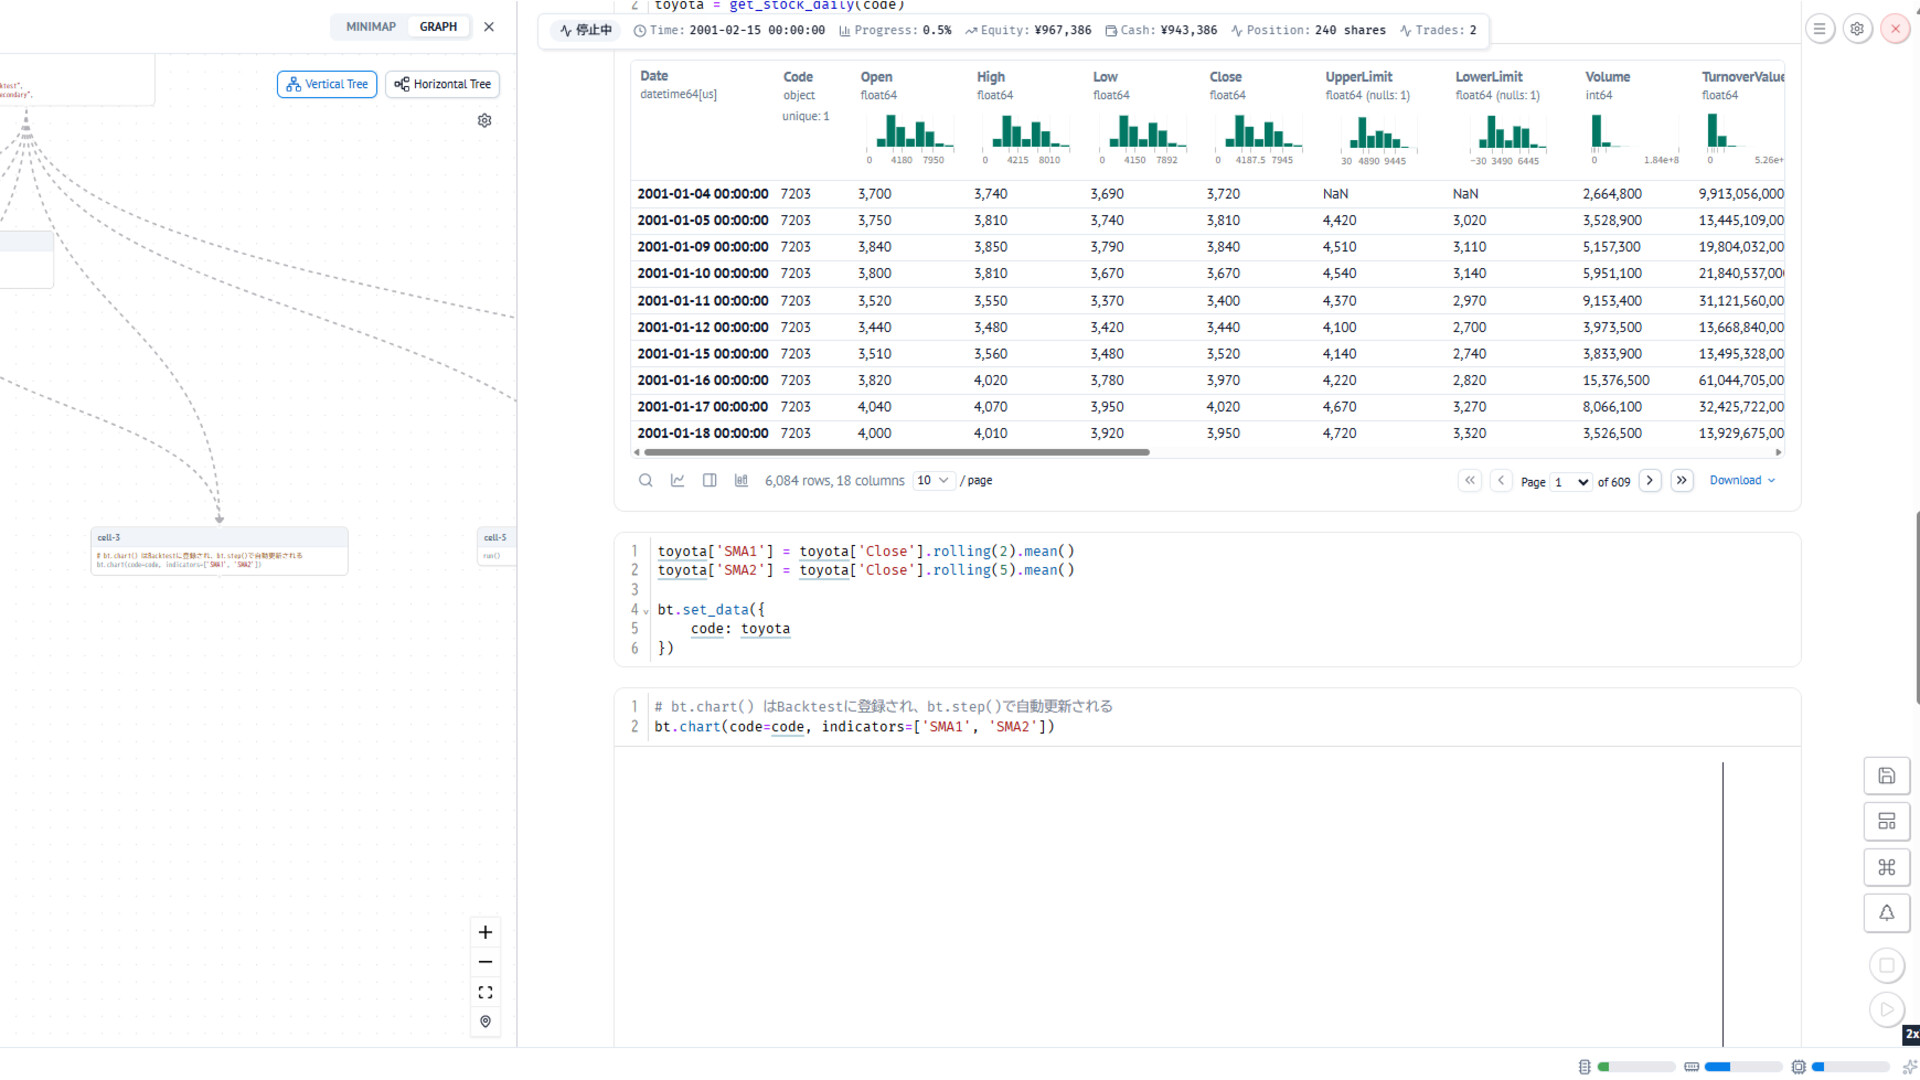This screenshot has height=1080, width=1920.
Task: Jump to the last page with double-arrow button
Action: 1681,481
